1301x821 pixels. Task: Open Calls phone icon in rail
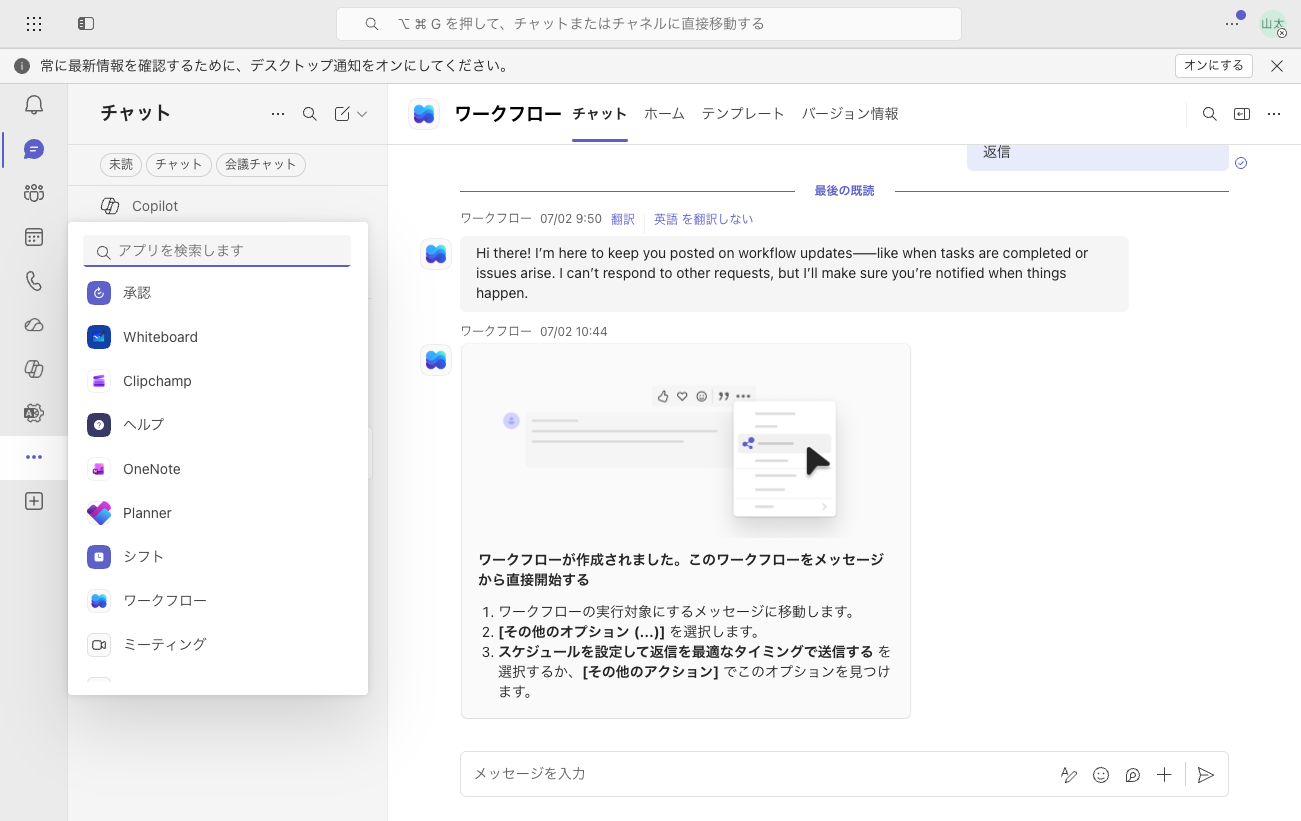pyautogui.click(x=34, y=281)
